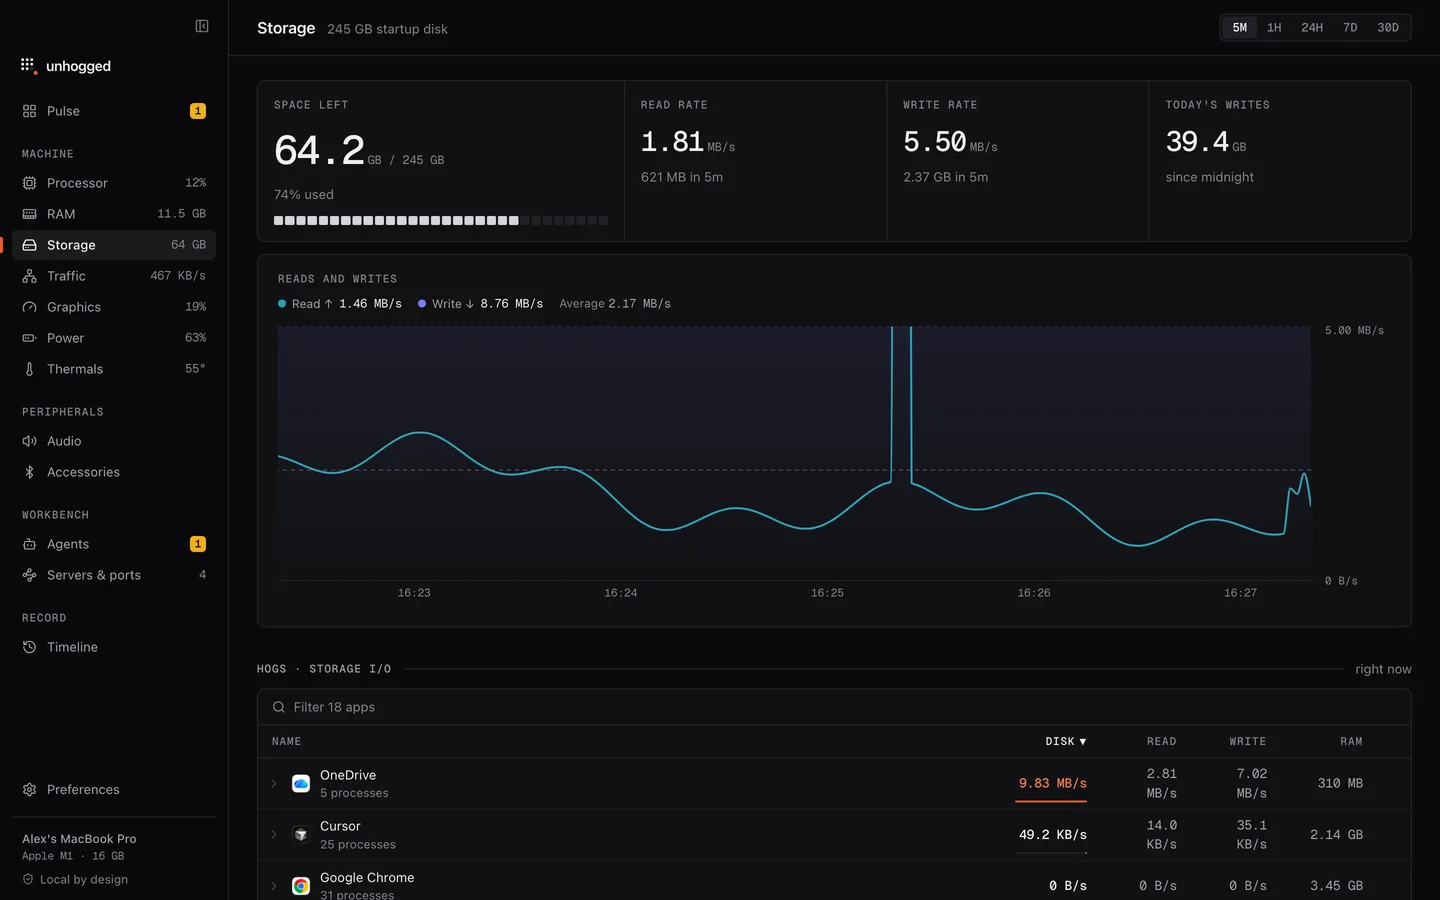Image resolution: width=1440 pixels, height=900 pixels.
Task: Click the Accessories Bluetooth icon
Action: pos(29,472)
